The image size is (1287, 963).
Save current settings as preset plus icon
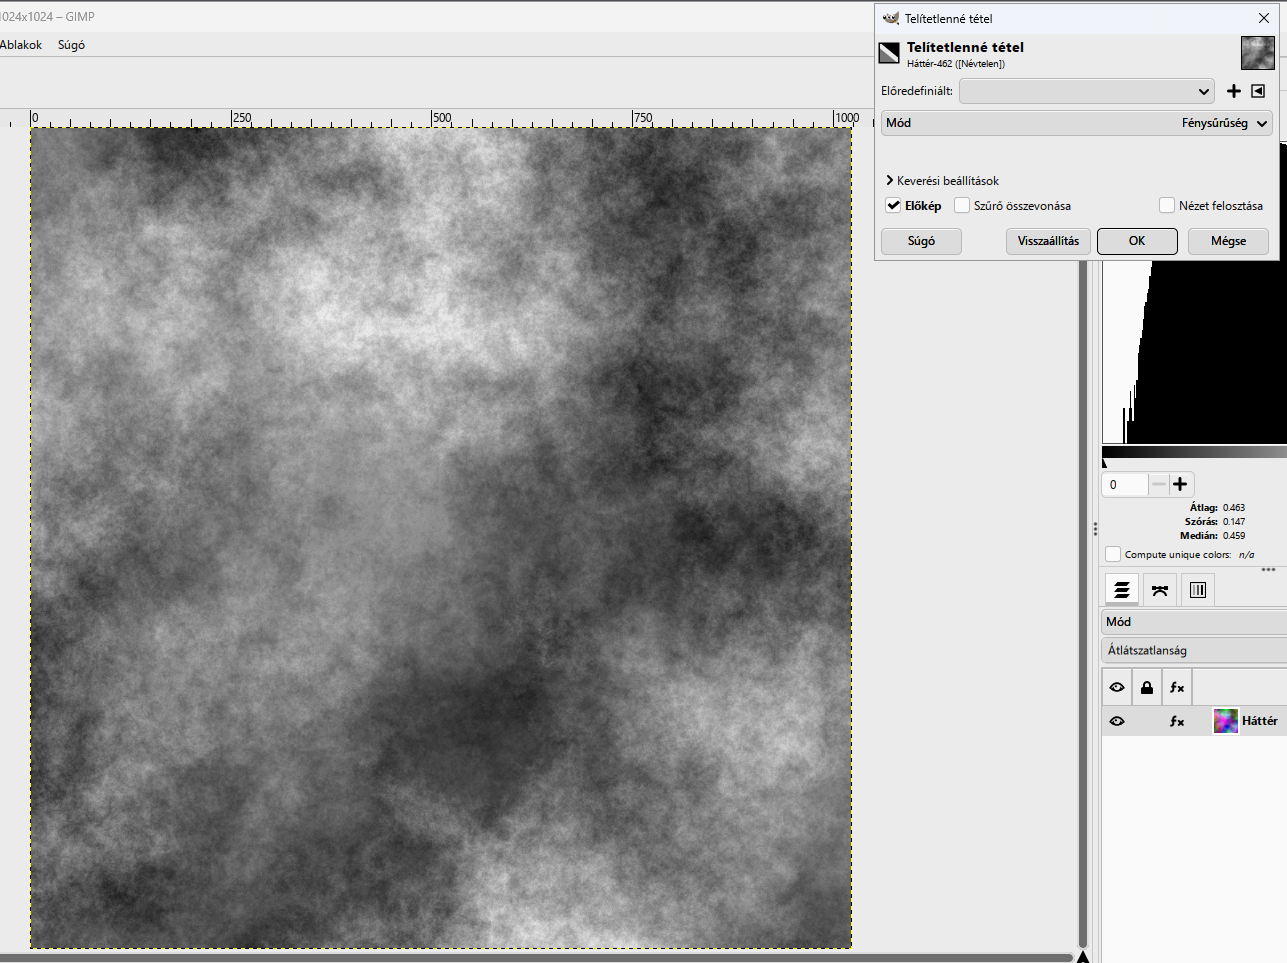[1233, 91]
